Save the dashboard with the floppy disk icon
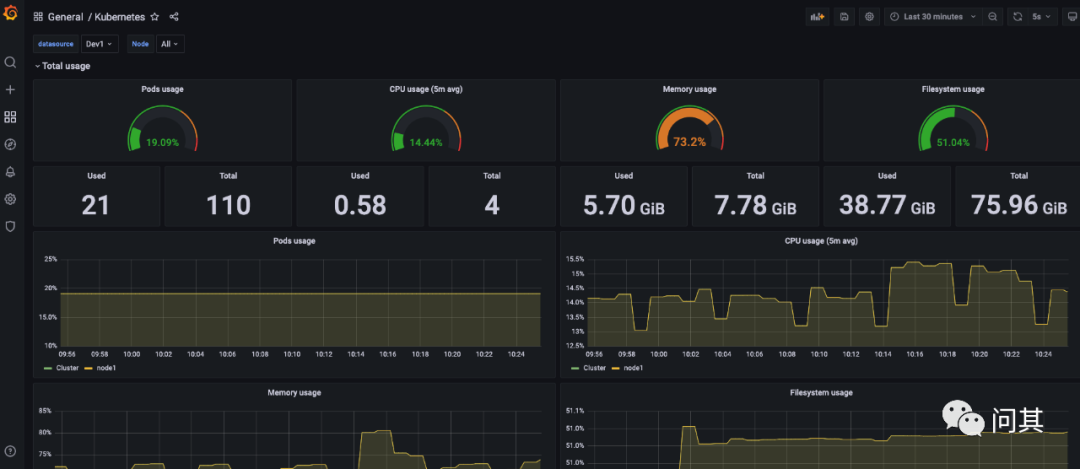1080x469 pixels. pyautogui.click(x=844, y=17)
